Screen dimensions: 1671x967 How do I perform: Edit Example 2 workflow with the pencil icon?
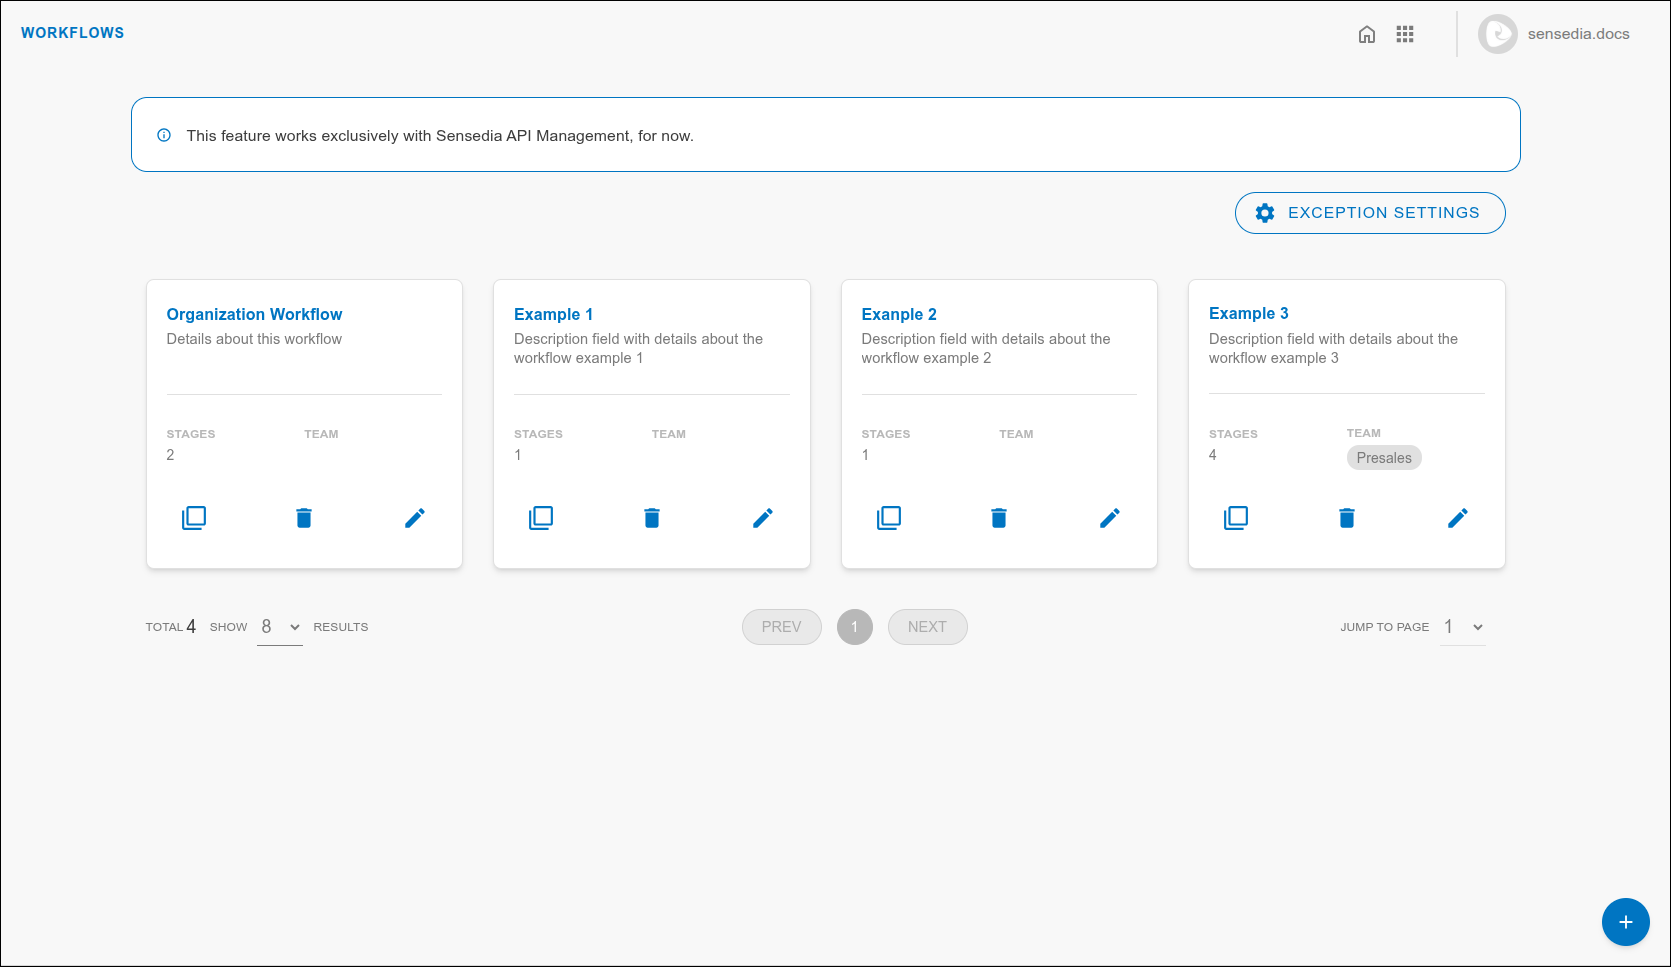(1110, 517)
